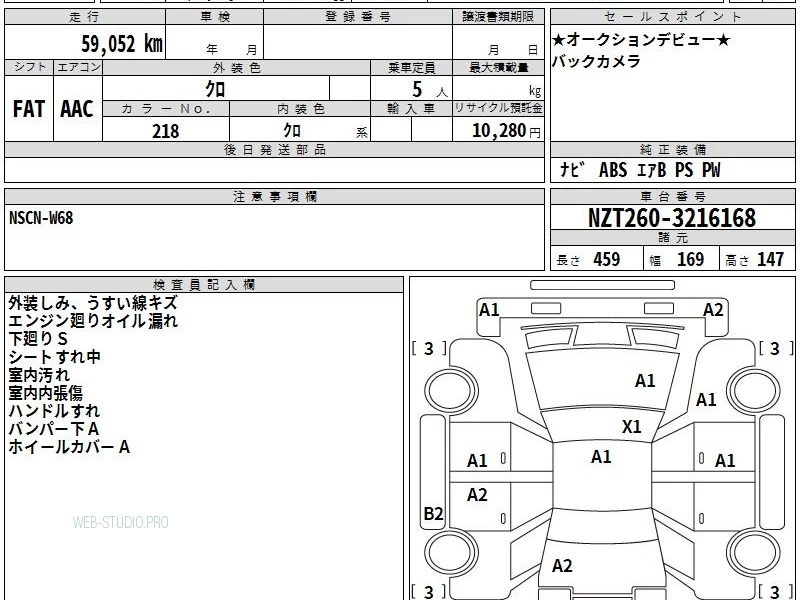Click the セールスポイント header
This screenshot has width=800, height=600.
pos(672,17)
